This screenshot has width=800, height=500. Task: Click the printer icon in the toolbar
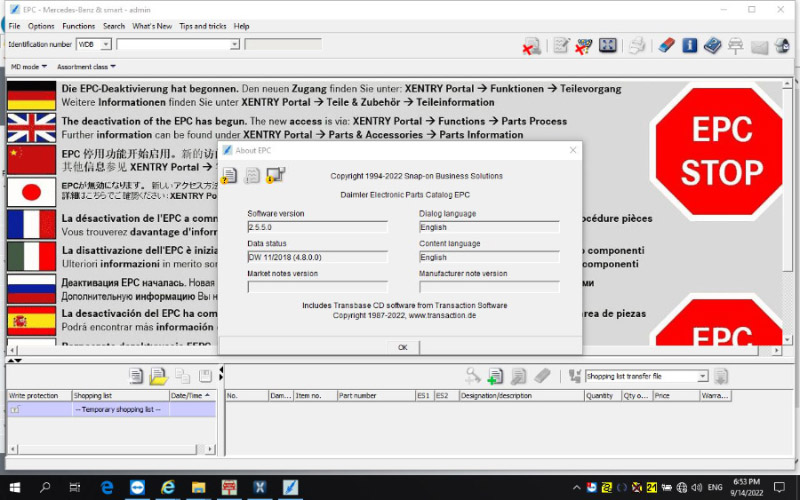pos(637,45)
